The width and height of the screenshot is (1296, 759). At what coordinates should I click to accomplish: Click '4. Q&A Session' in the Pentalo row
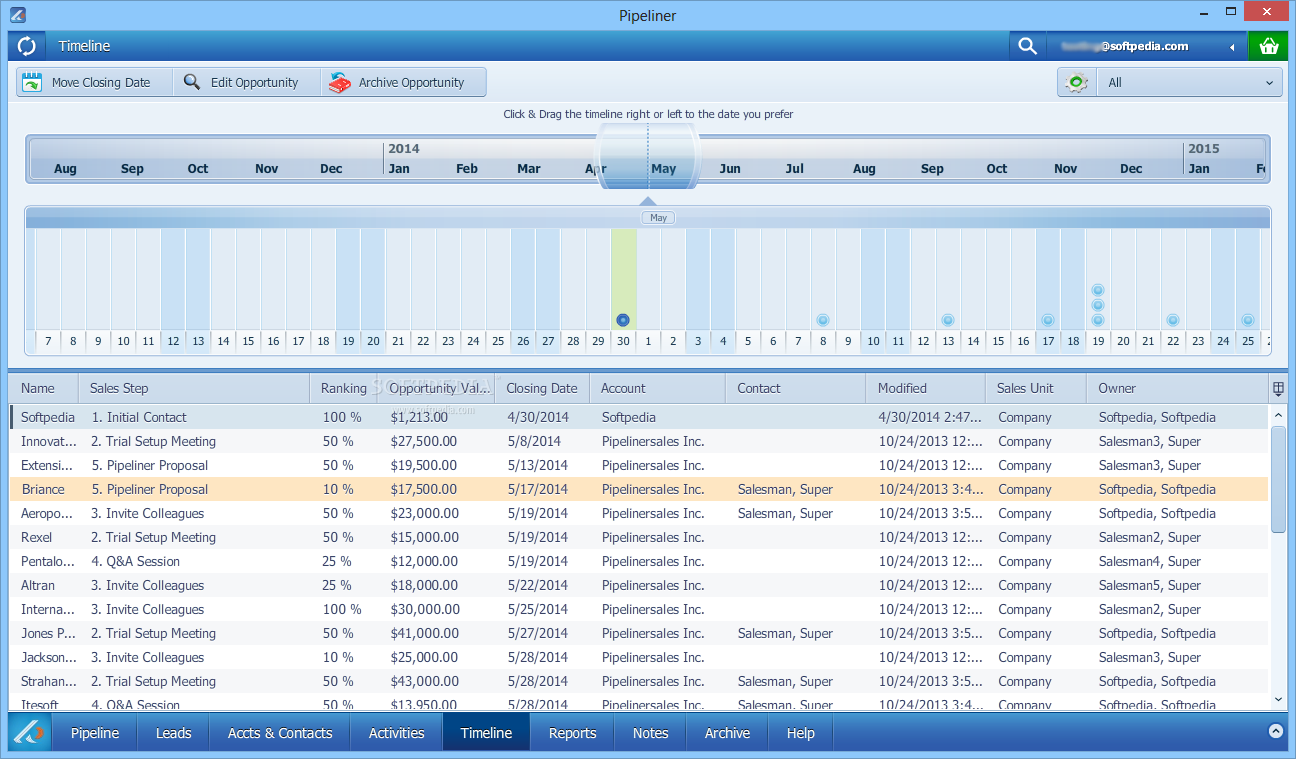point(136,561)
